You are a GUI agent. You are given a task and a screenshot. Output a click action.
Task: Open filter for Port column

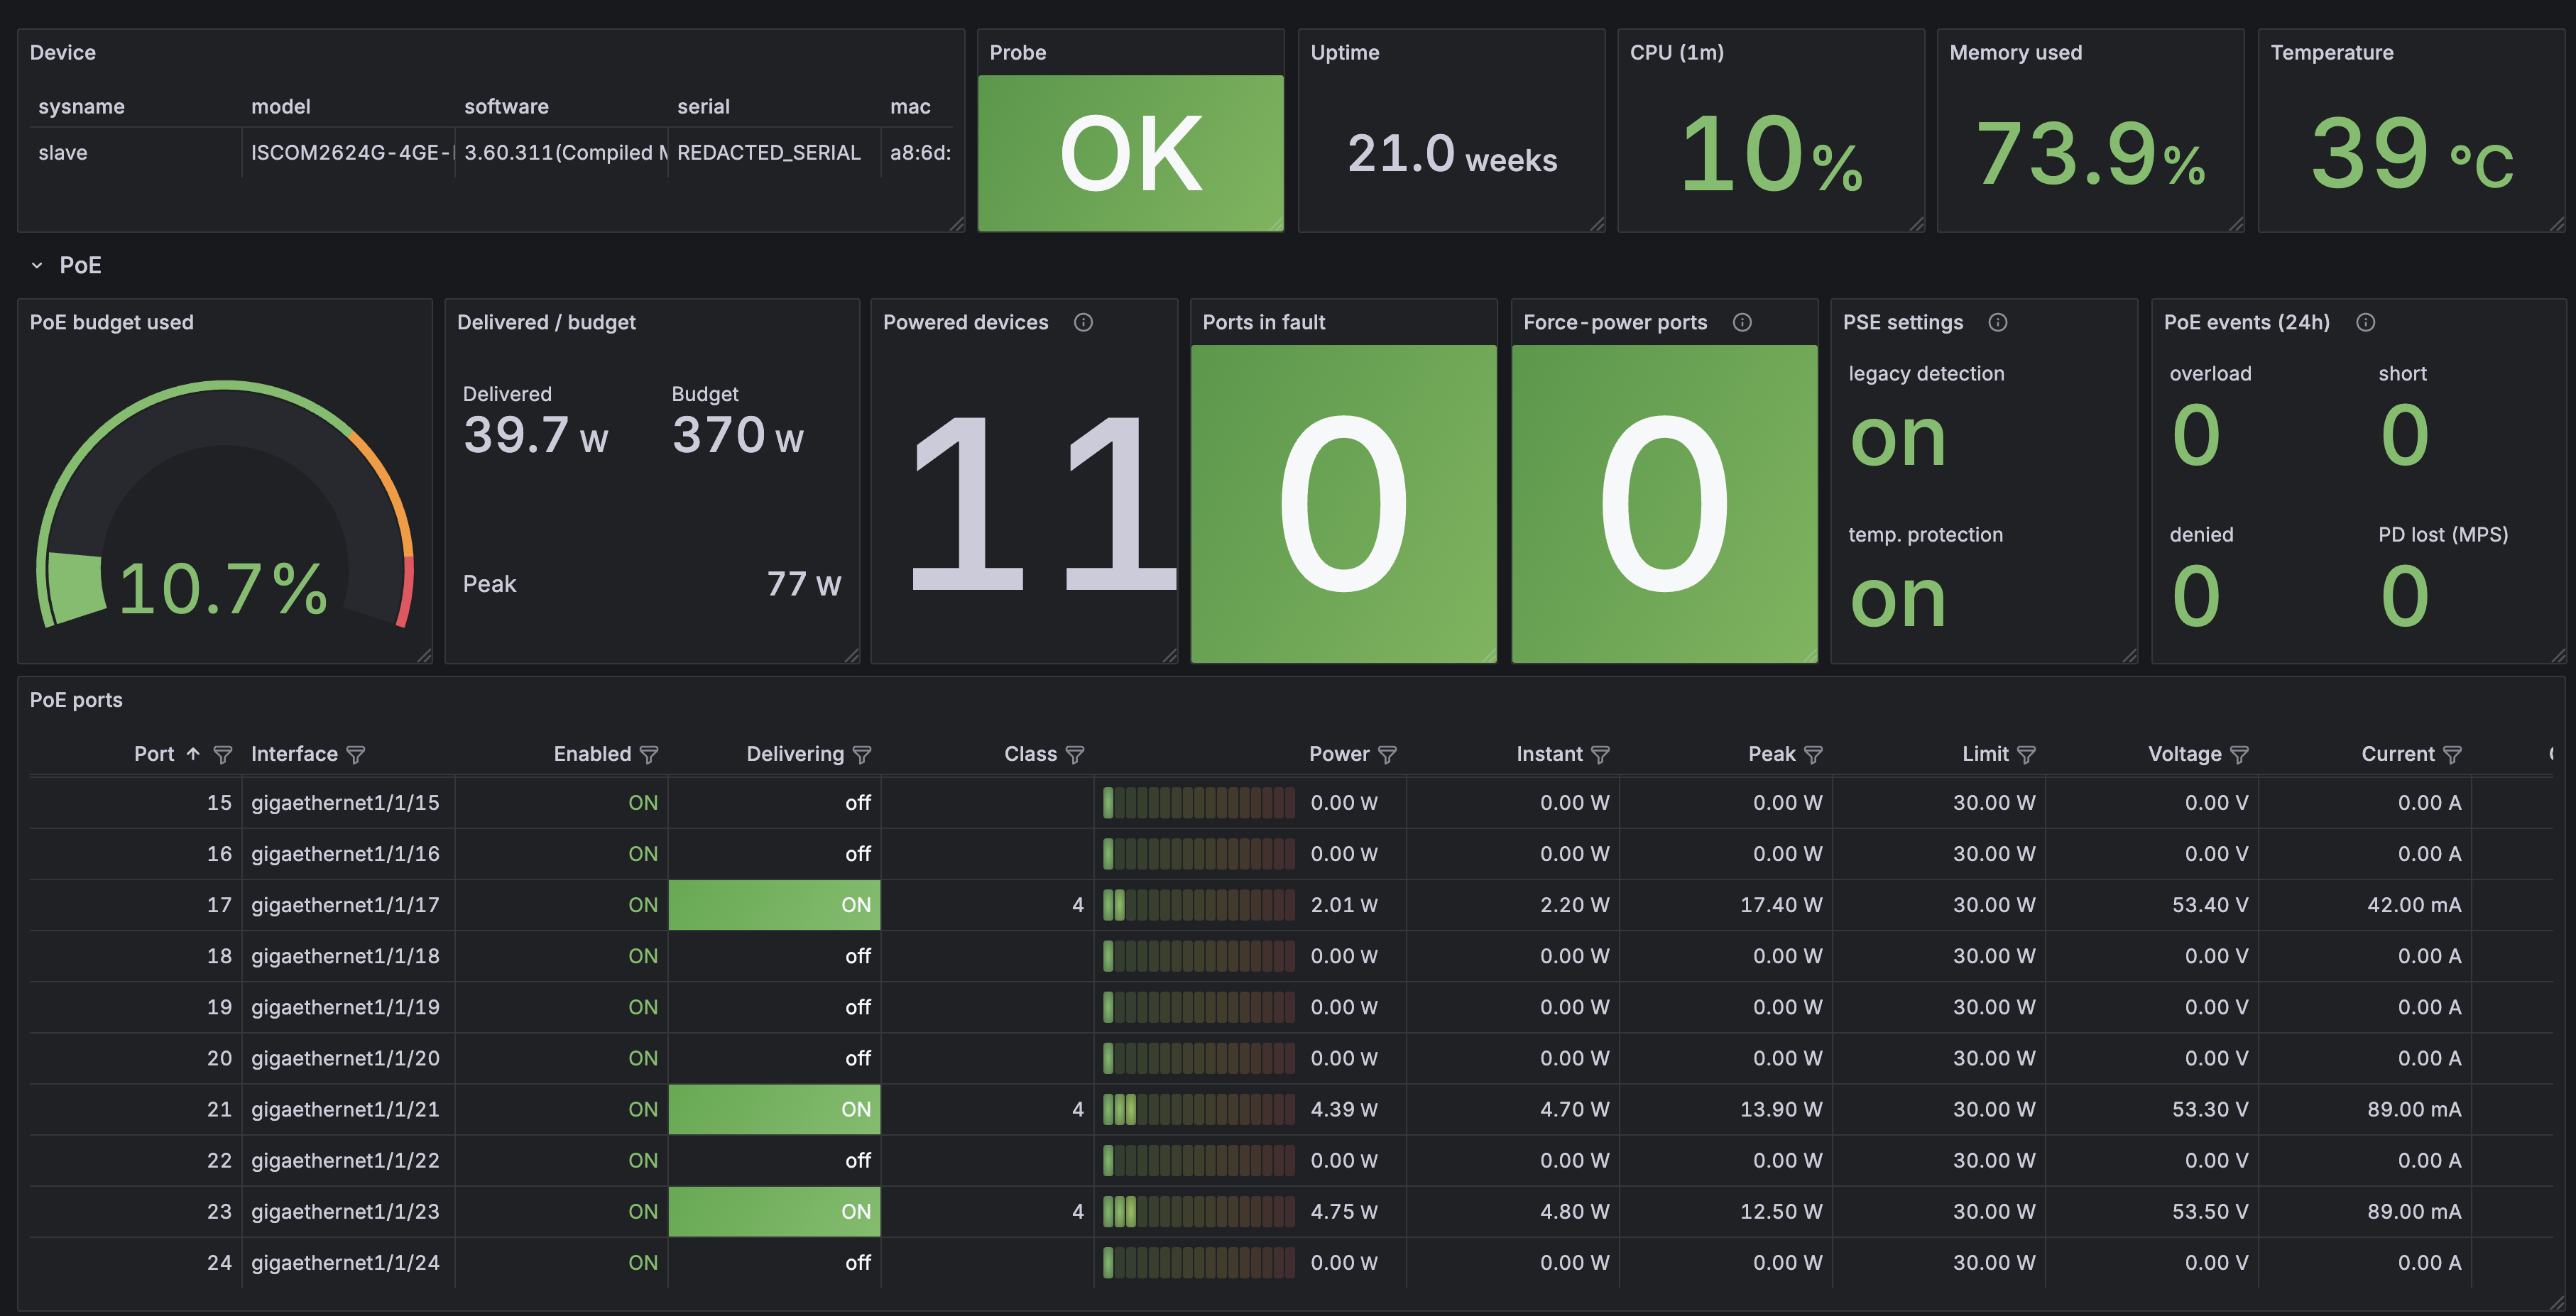click(223, 754)
